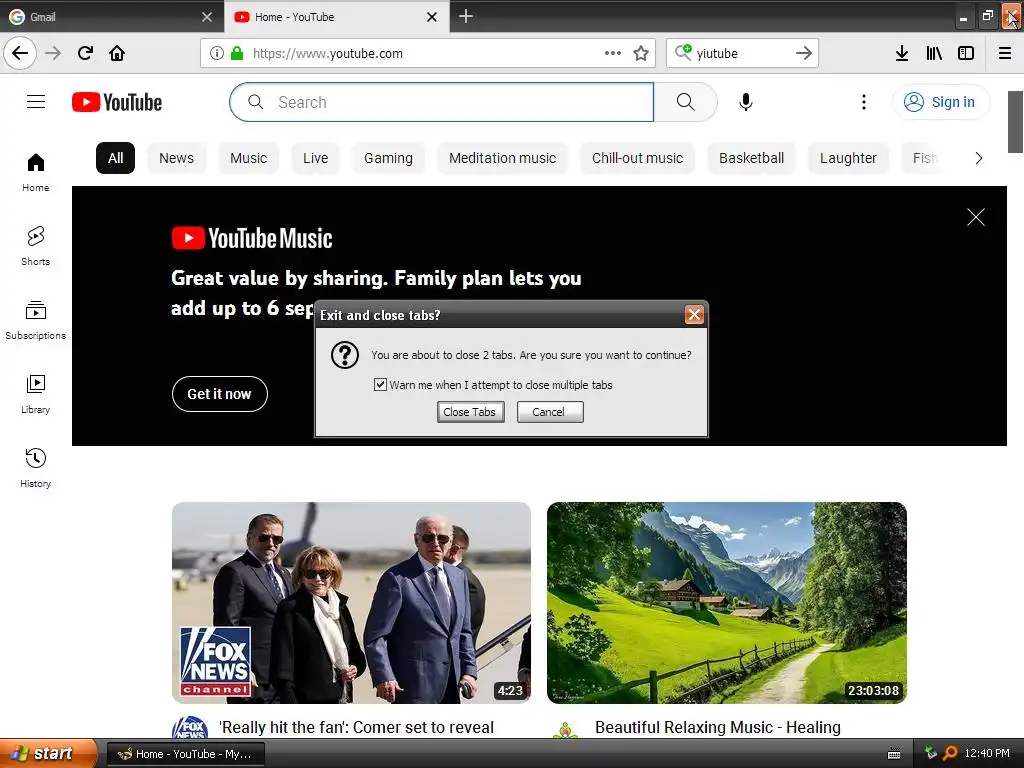The image size is (1024, 768).
Task: Click Sign in button
Action: pos(940,102)
